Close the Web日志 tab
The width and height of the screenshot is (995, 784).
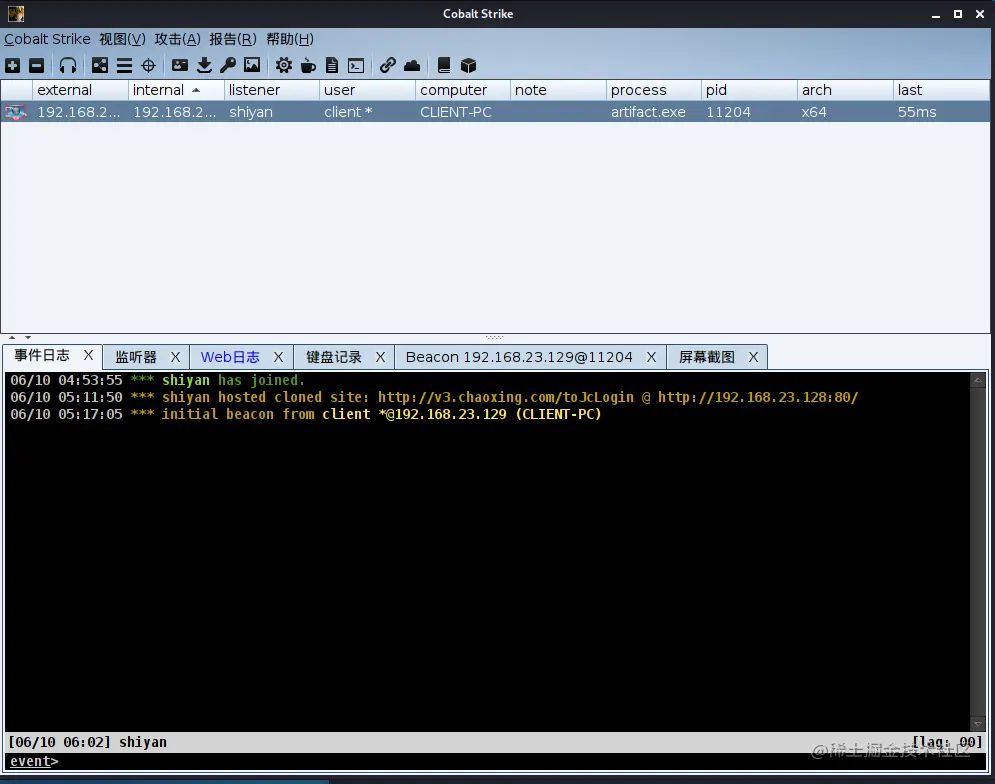tap(278, 357)
